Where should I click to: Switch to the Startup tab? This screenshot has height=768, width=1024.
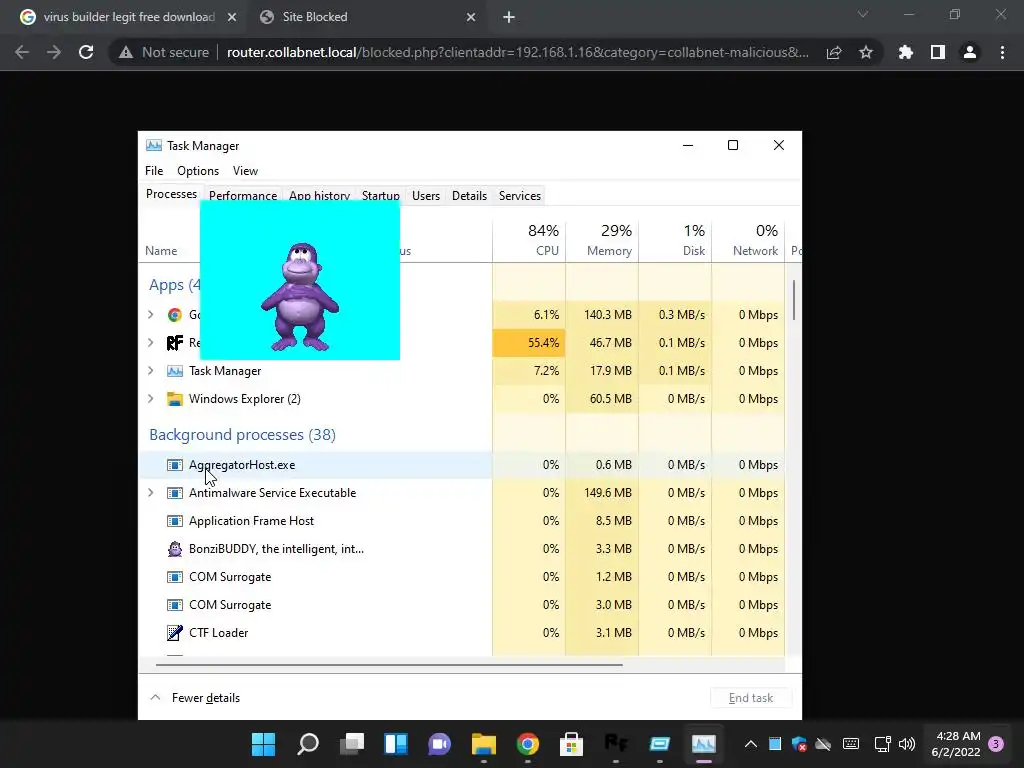tap(381, 195)
